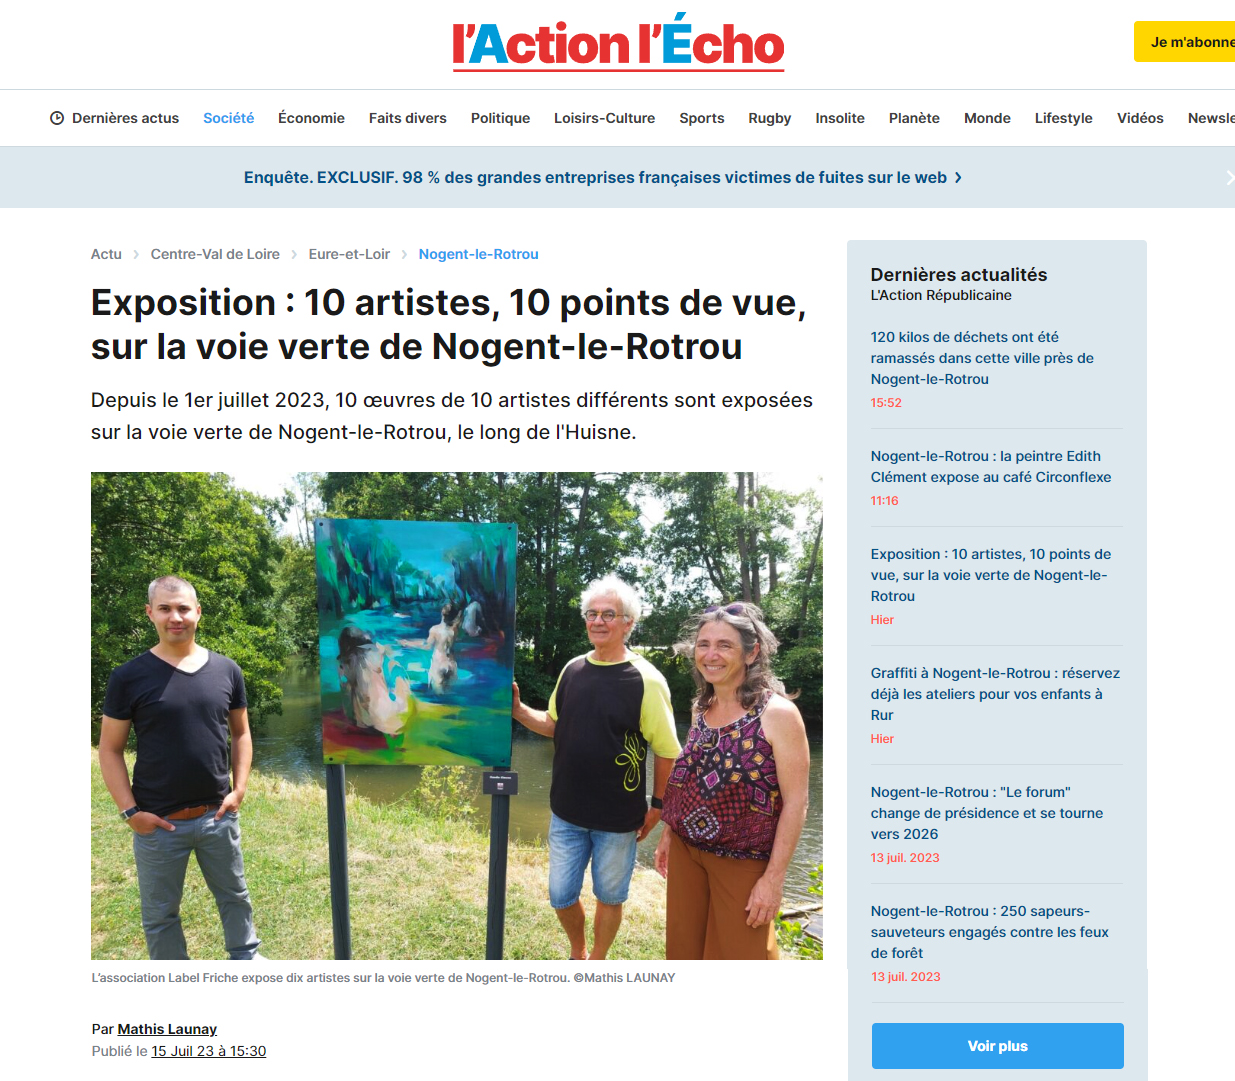This screenshot has height=1081, width=1235.
Task: Open the Faits divers section
Action: pos(408,118)
